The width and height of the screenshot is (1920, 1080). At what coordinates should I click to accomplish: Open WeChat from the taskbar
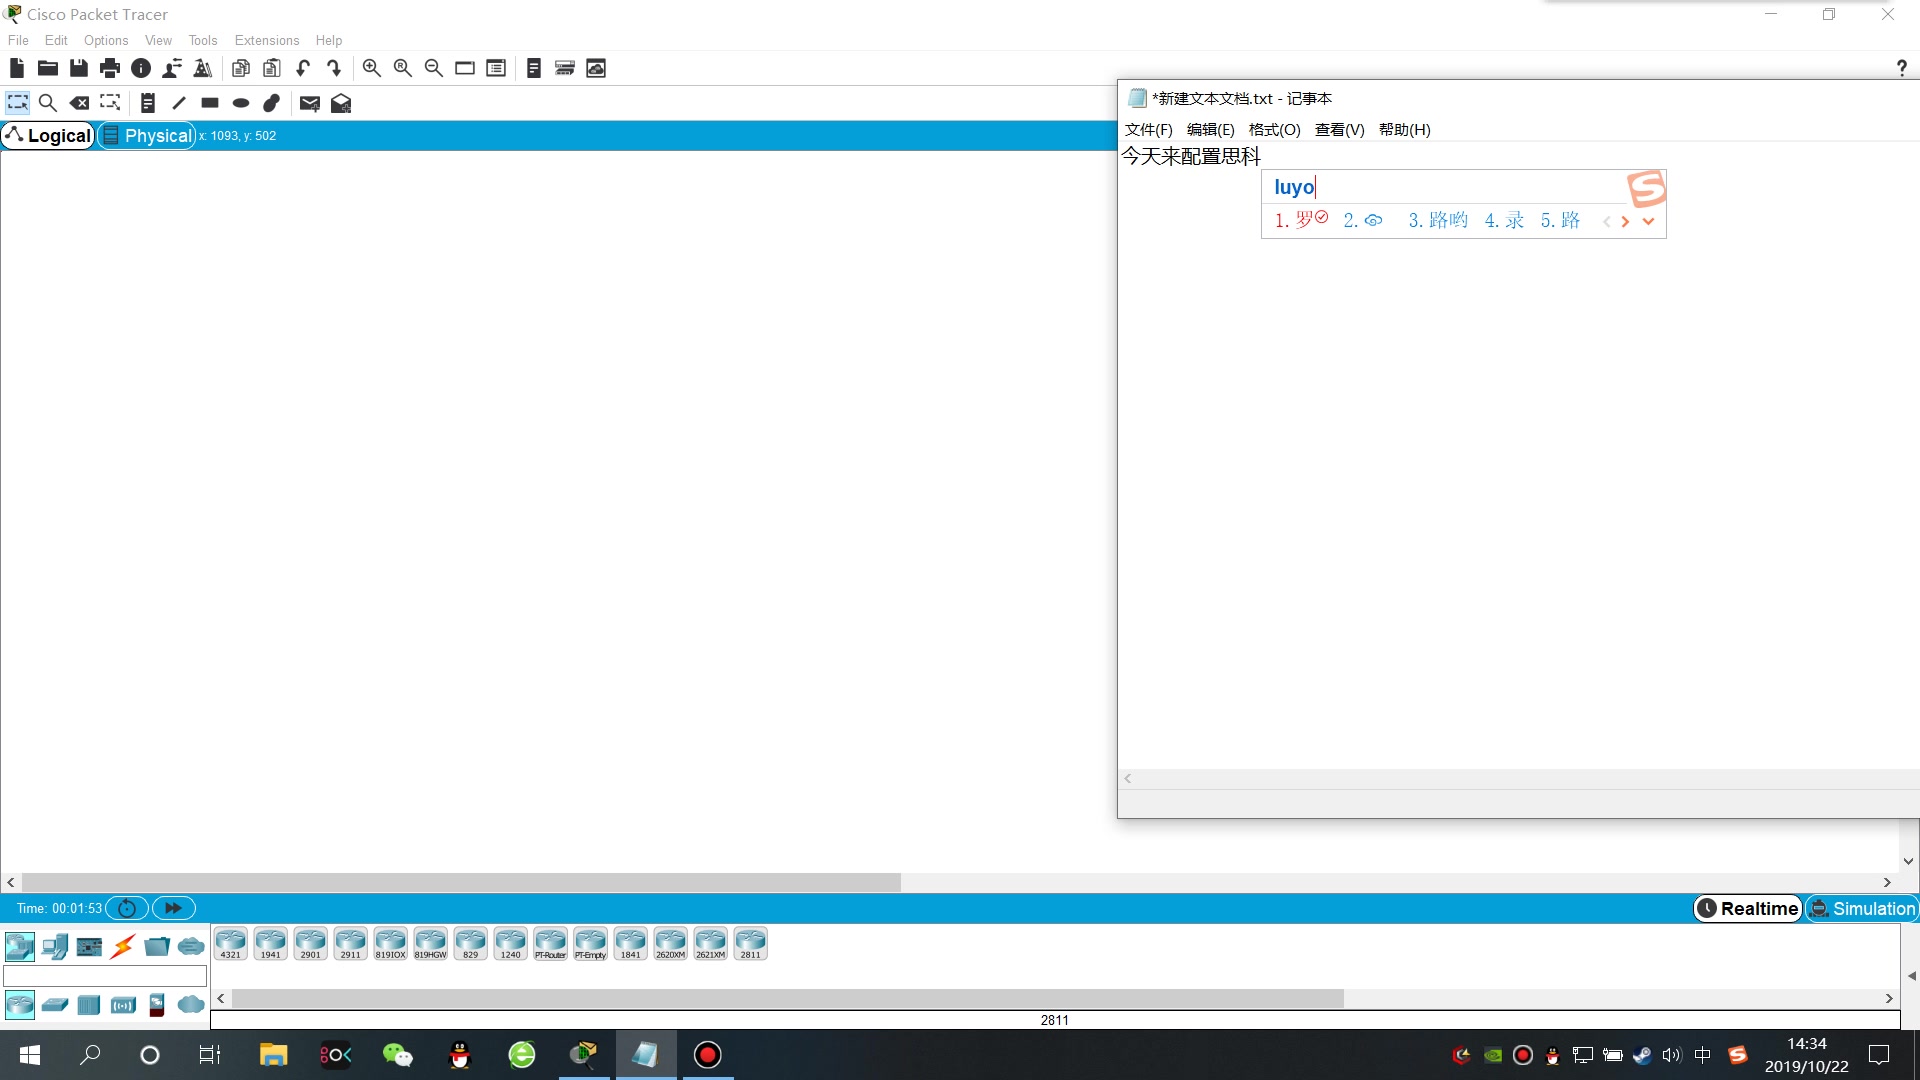click(x=397, y=1055)
